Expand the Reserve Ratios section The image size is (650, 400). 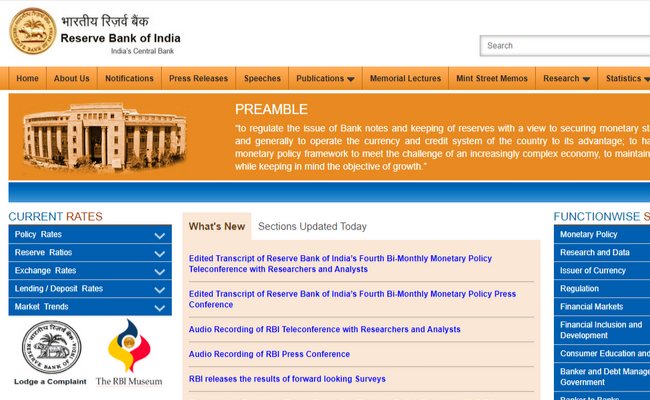[x=89, y=253]
